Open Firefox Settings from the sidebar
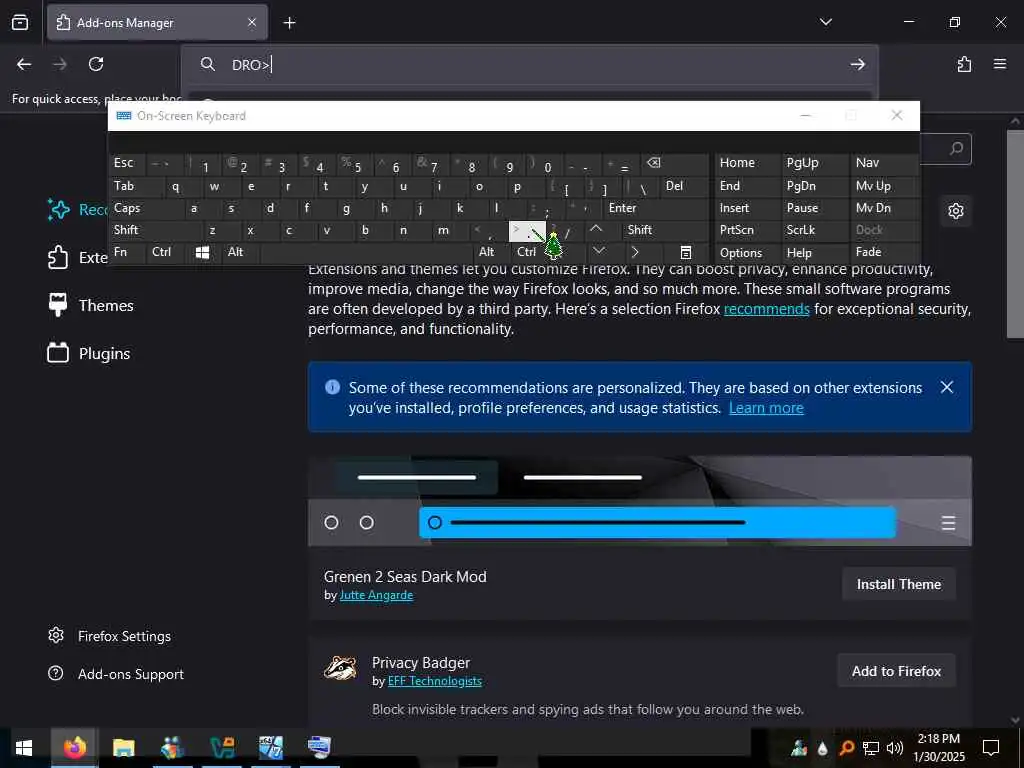The width and height of the screenshot is (1024, 768). 109,636
